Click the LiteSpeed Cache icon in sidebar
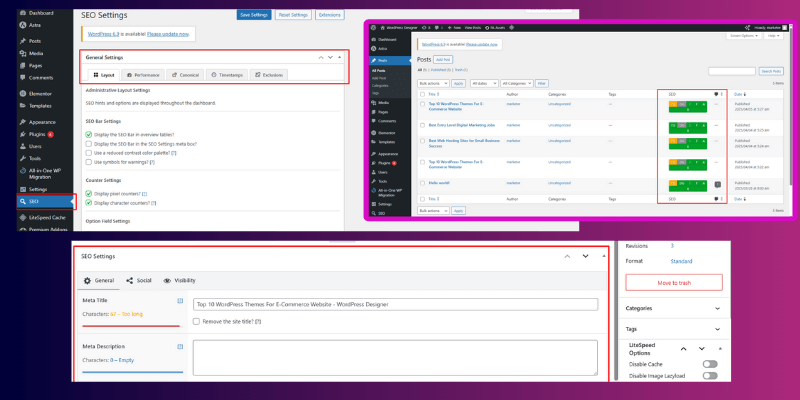The image size is (800, 400). [x=22, y=217]
